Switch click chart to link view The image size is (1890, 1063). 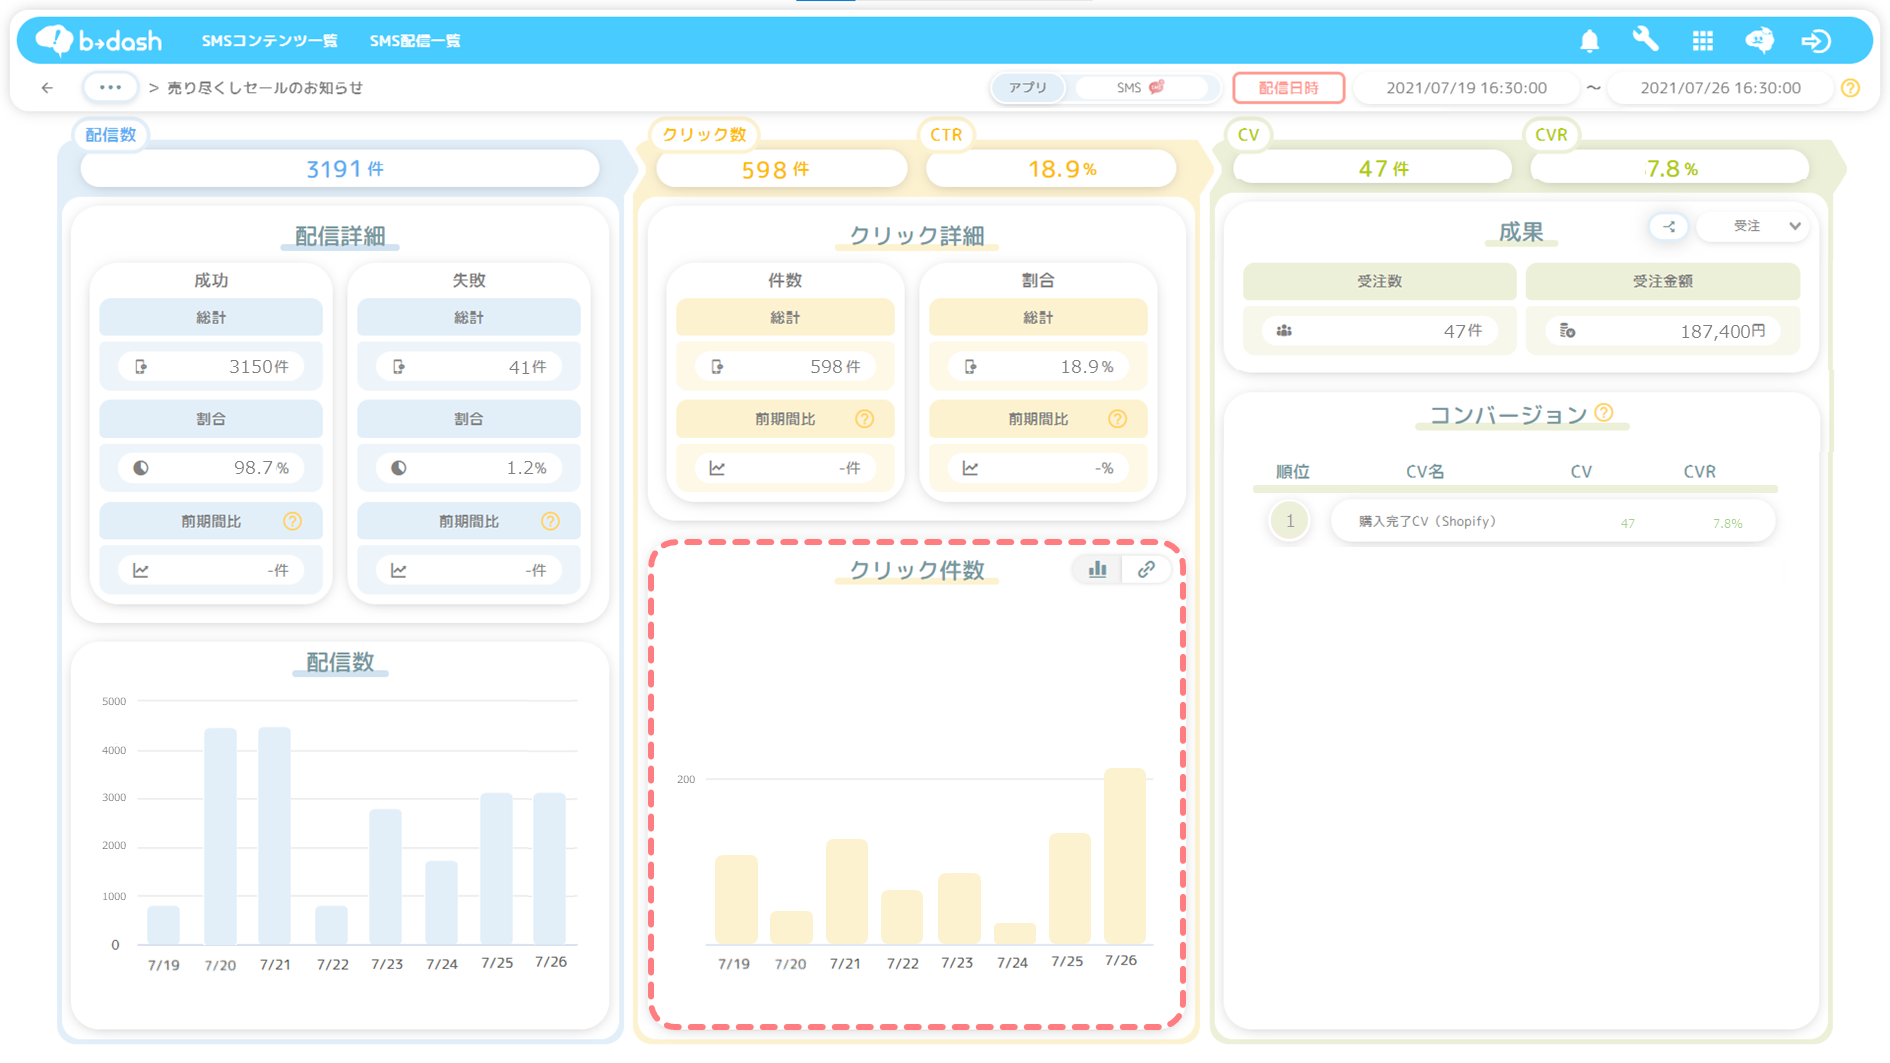click(1146, 569)
